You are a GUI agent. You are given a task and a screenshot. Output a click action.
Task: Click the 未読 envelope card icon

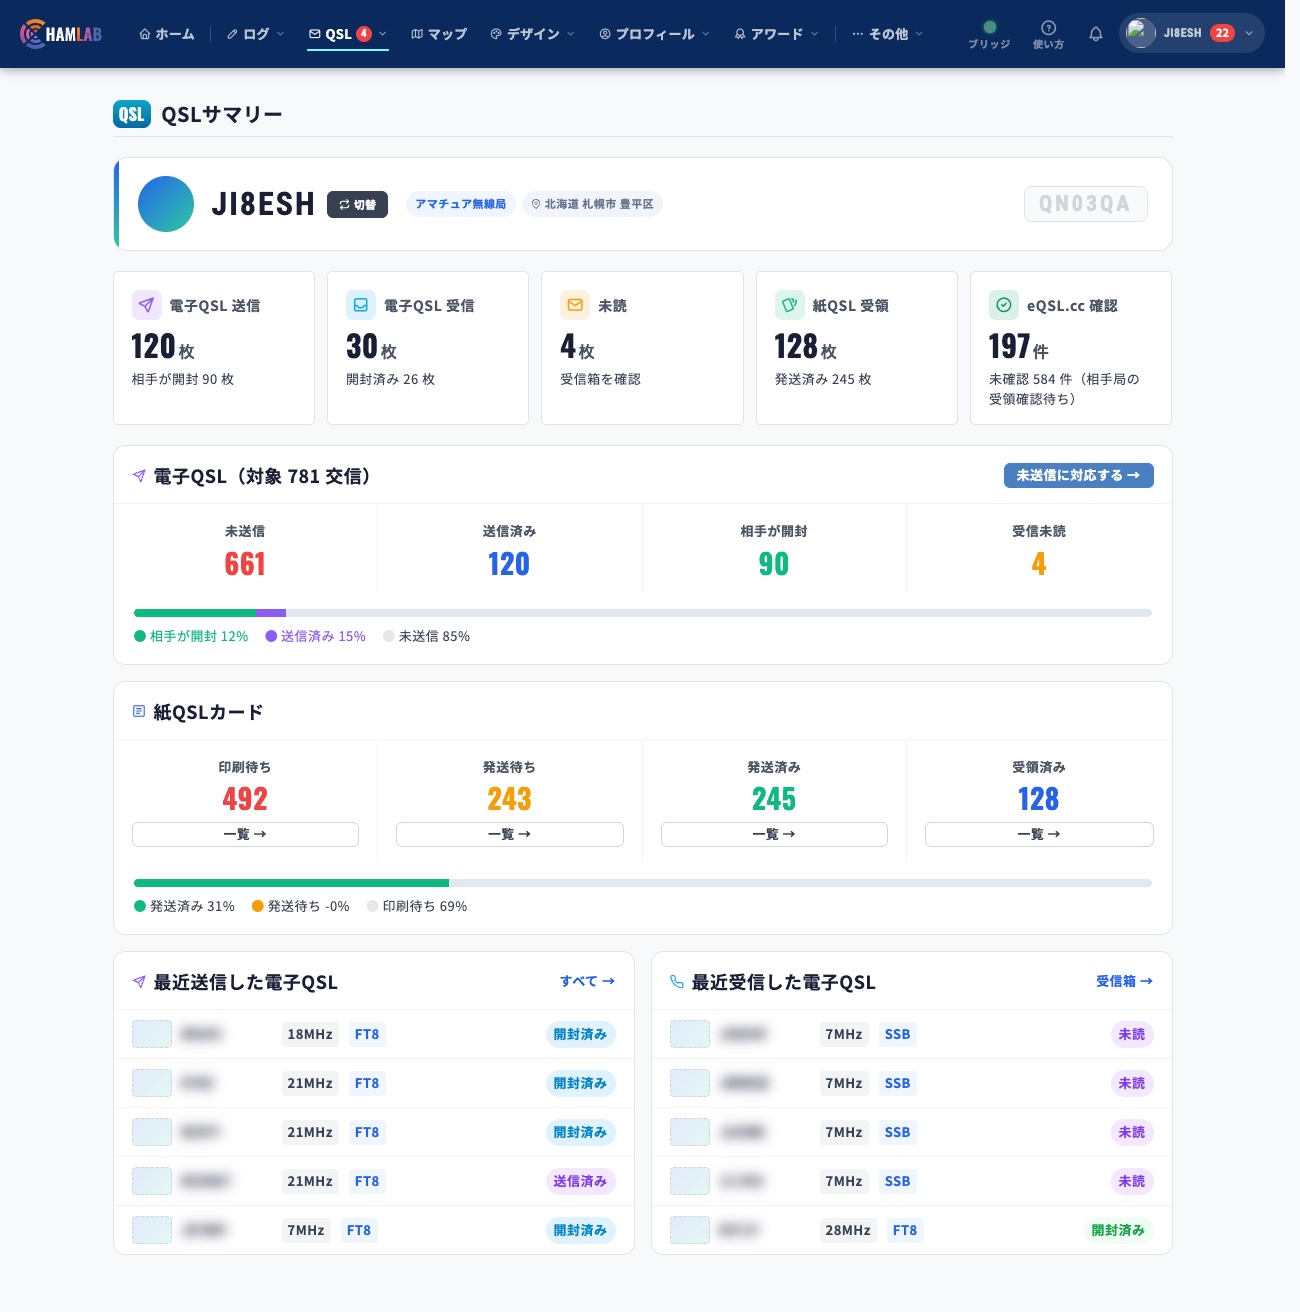click(x=575, y=305)
